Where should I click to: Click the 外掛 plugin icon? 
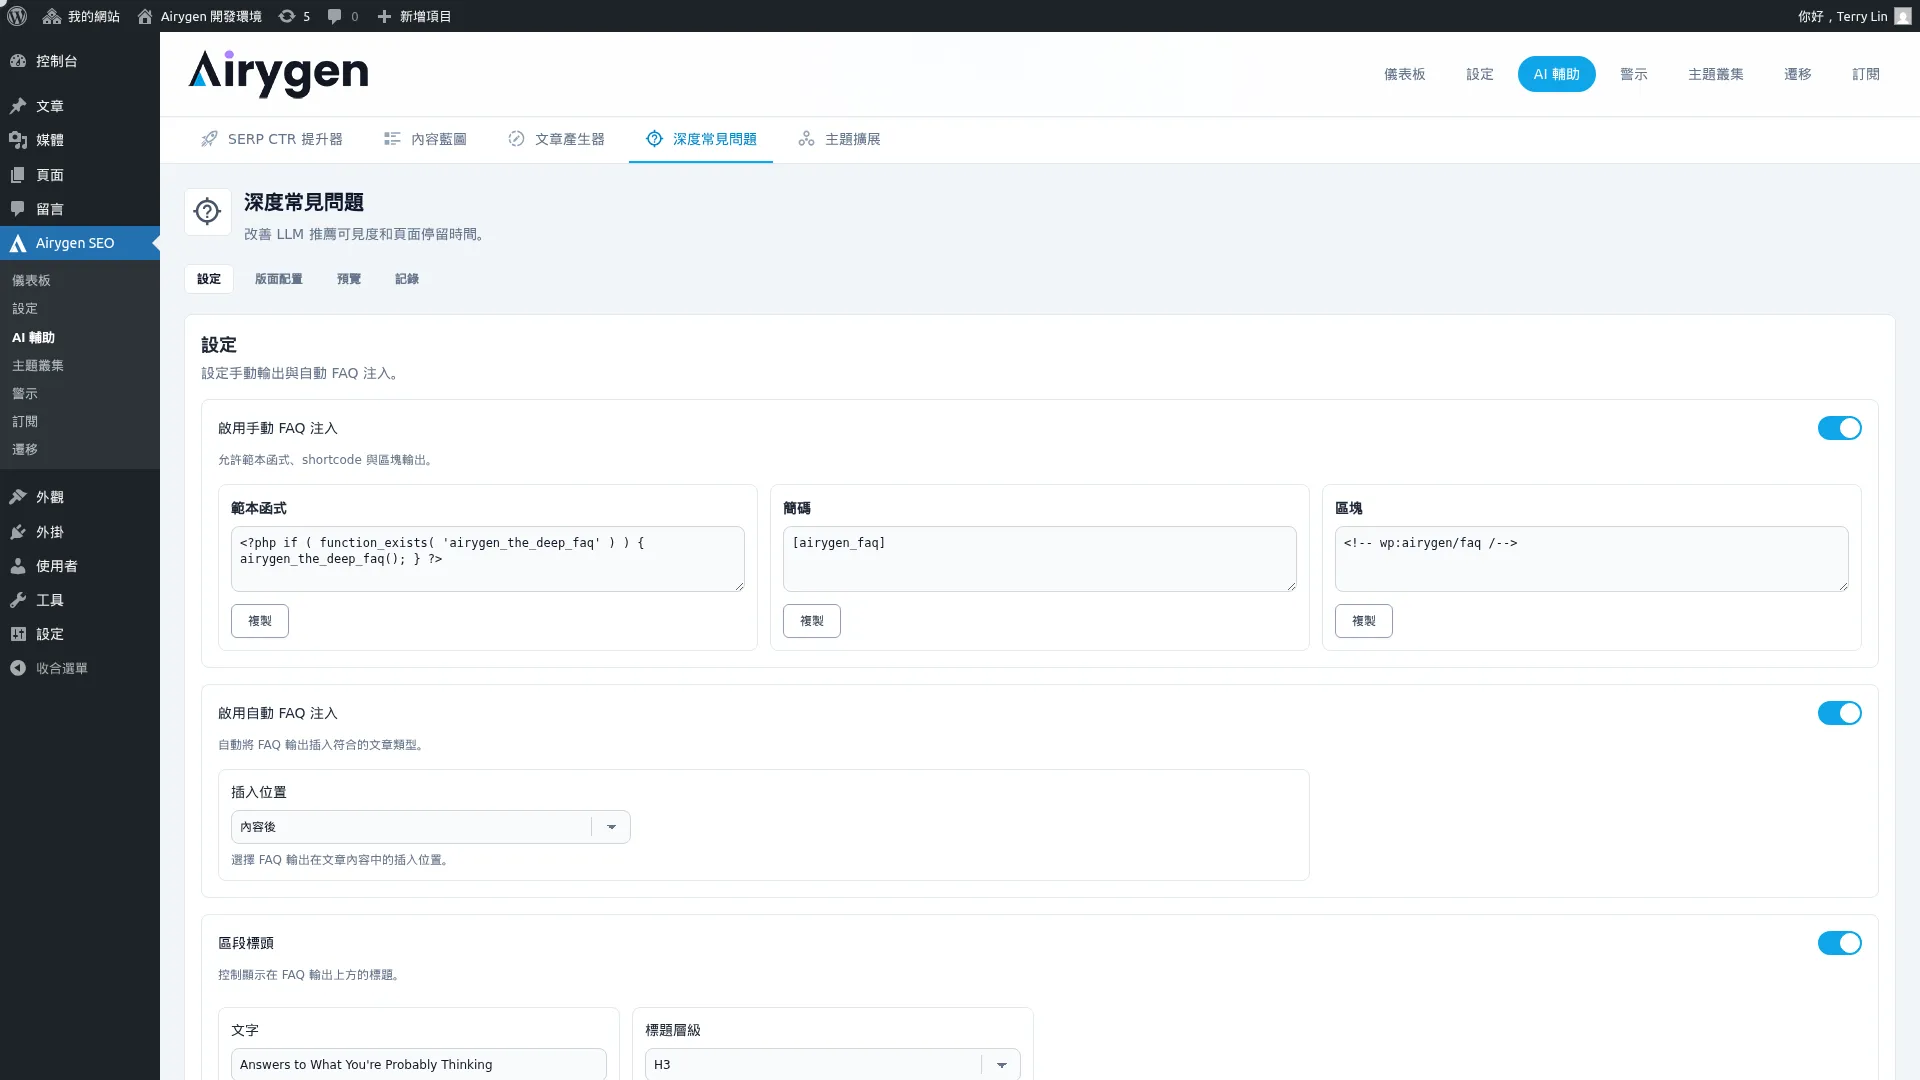point(18,532)
